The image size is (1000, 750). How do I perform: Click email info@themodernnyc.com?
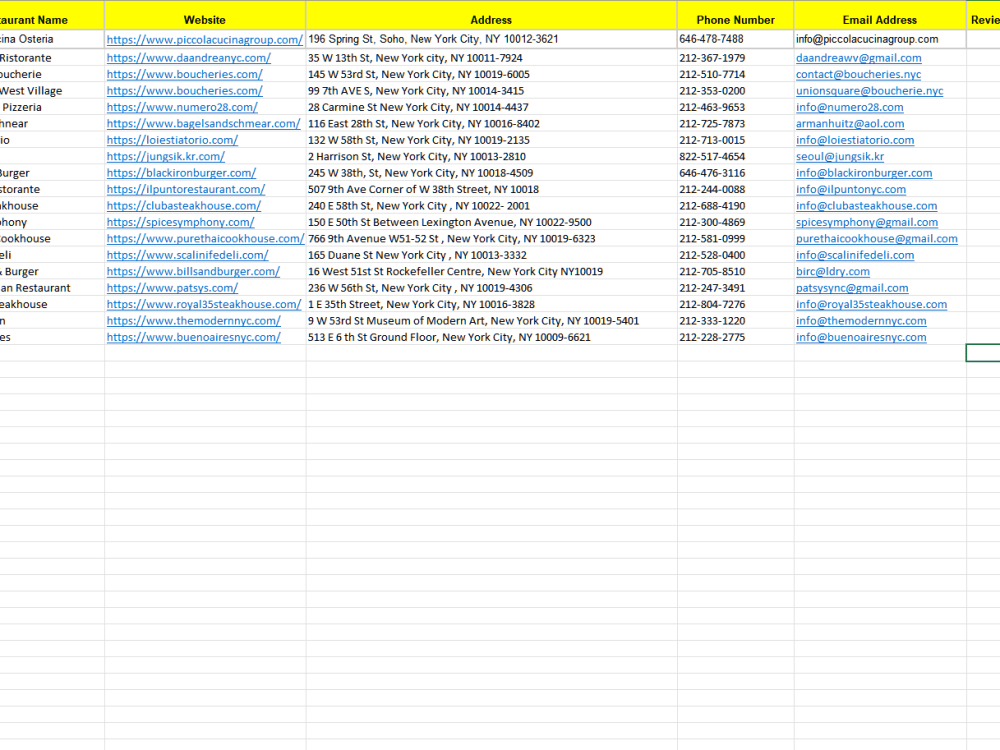861,321
